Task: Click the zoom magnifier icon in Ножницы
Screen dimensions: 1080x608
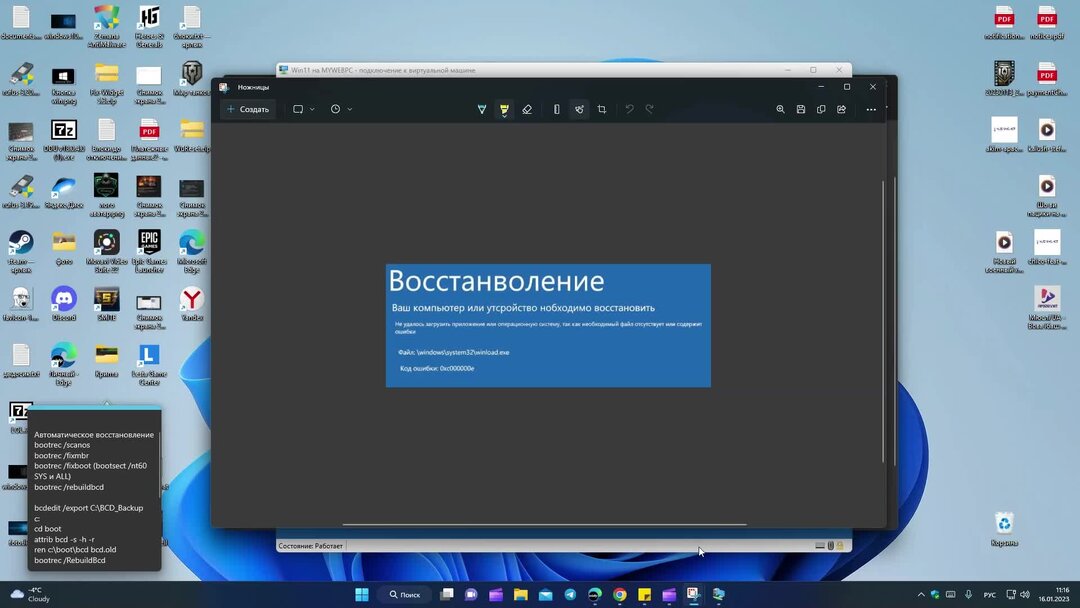Action: 780,109
